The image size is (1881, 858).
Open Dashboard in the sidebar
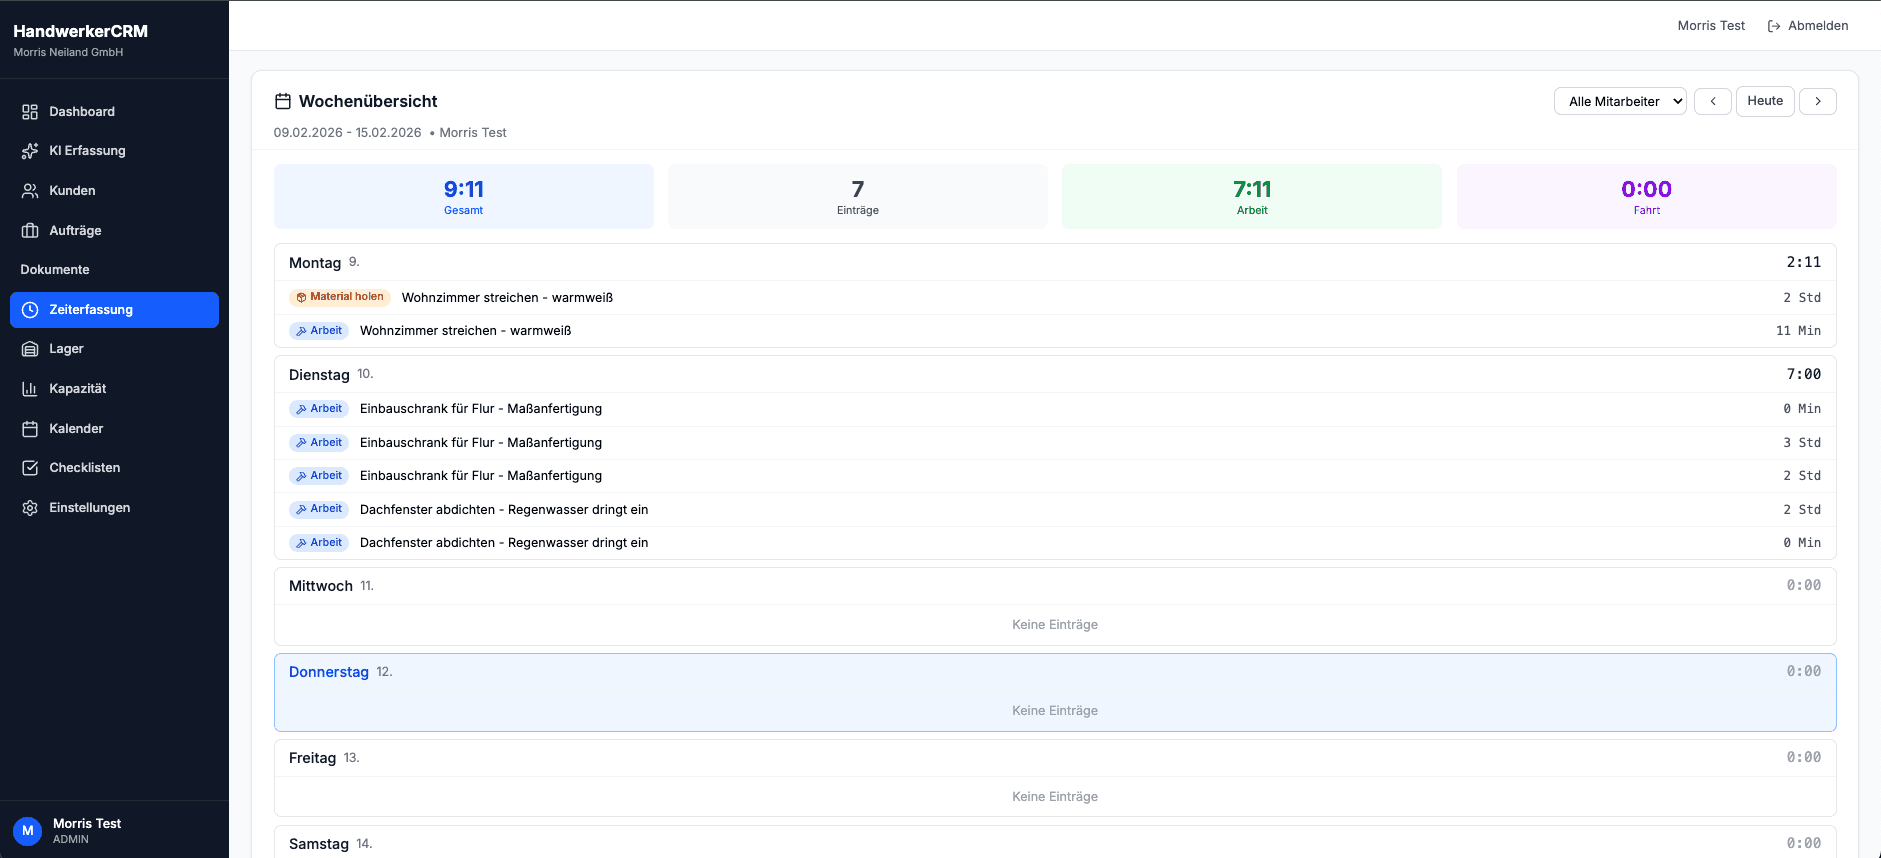(114, 112)
